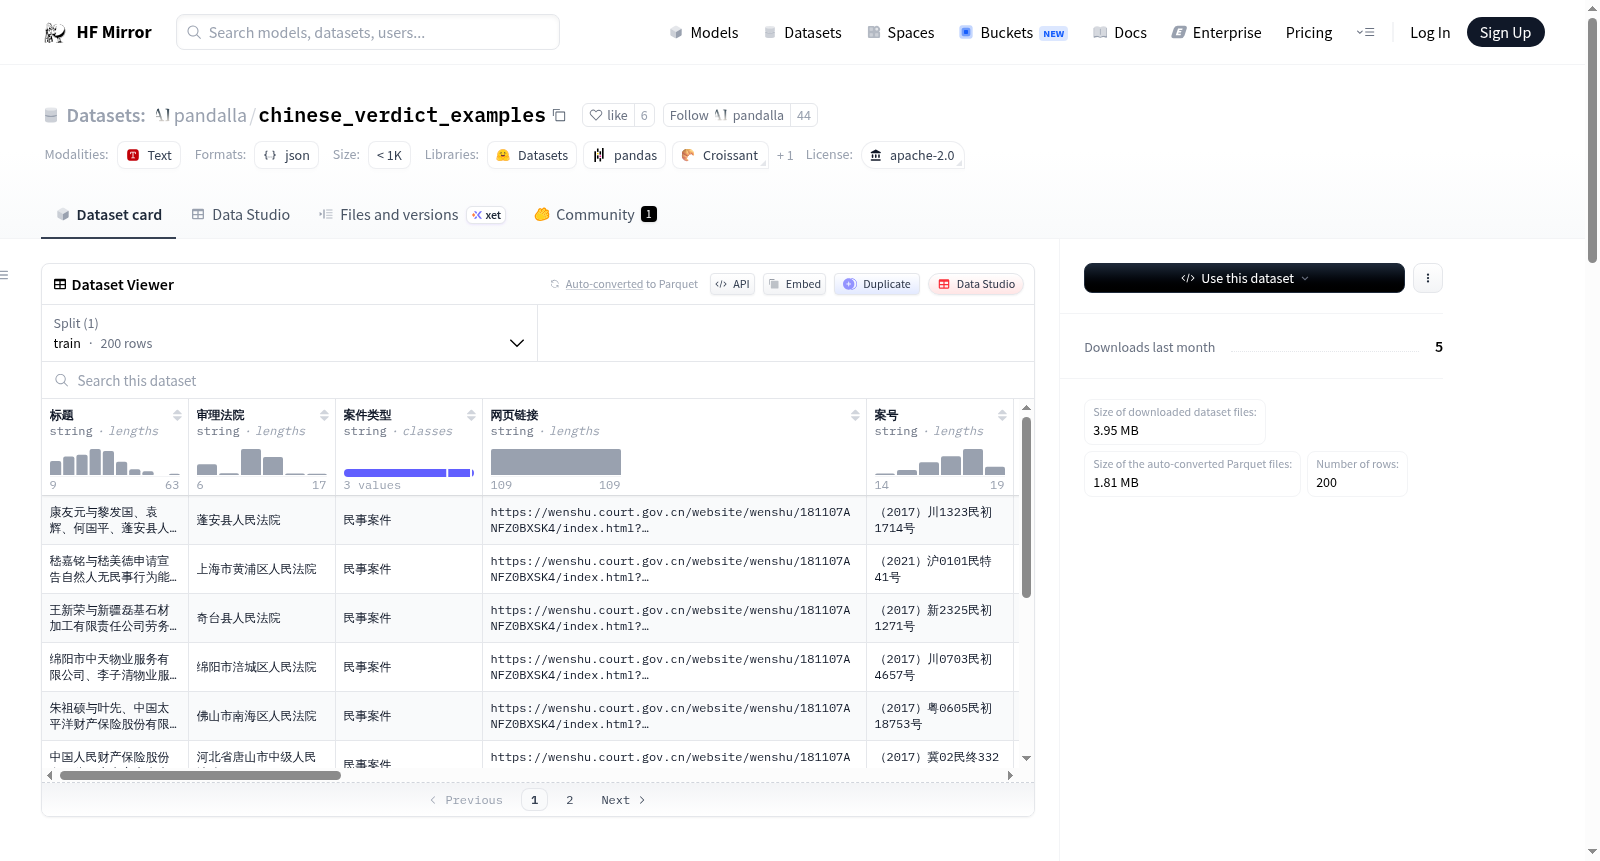This screenshot has height=861, width=1600.
Task: Click the Sign Up button
Action: [1506, 33]
